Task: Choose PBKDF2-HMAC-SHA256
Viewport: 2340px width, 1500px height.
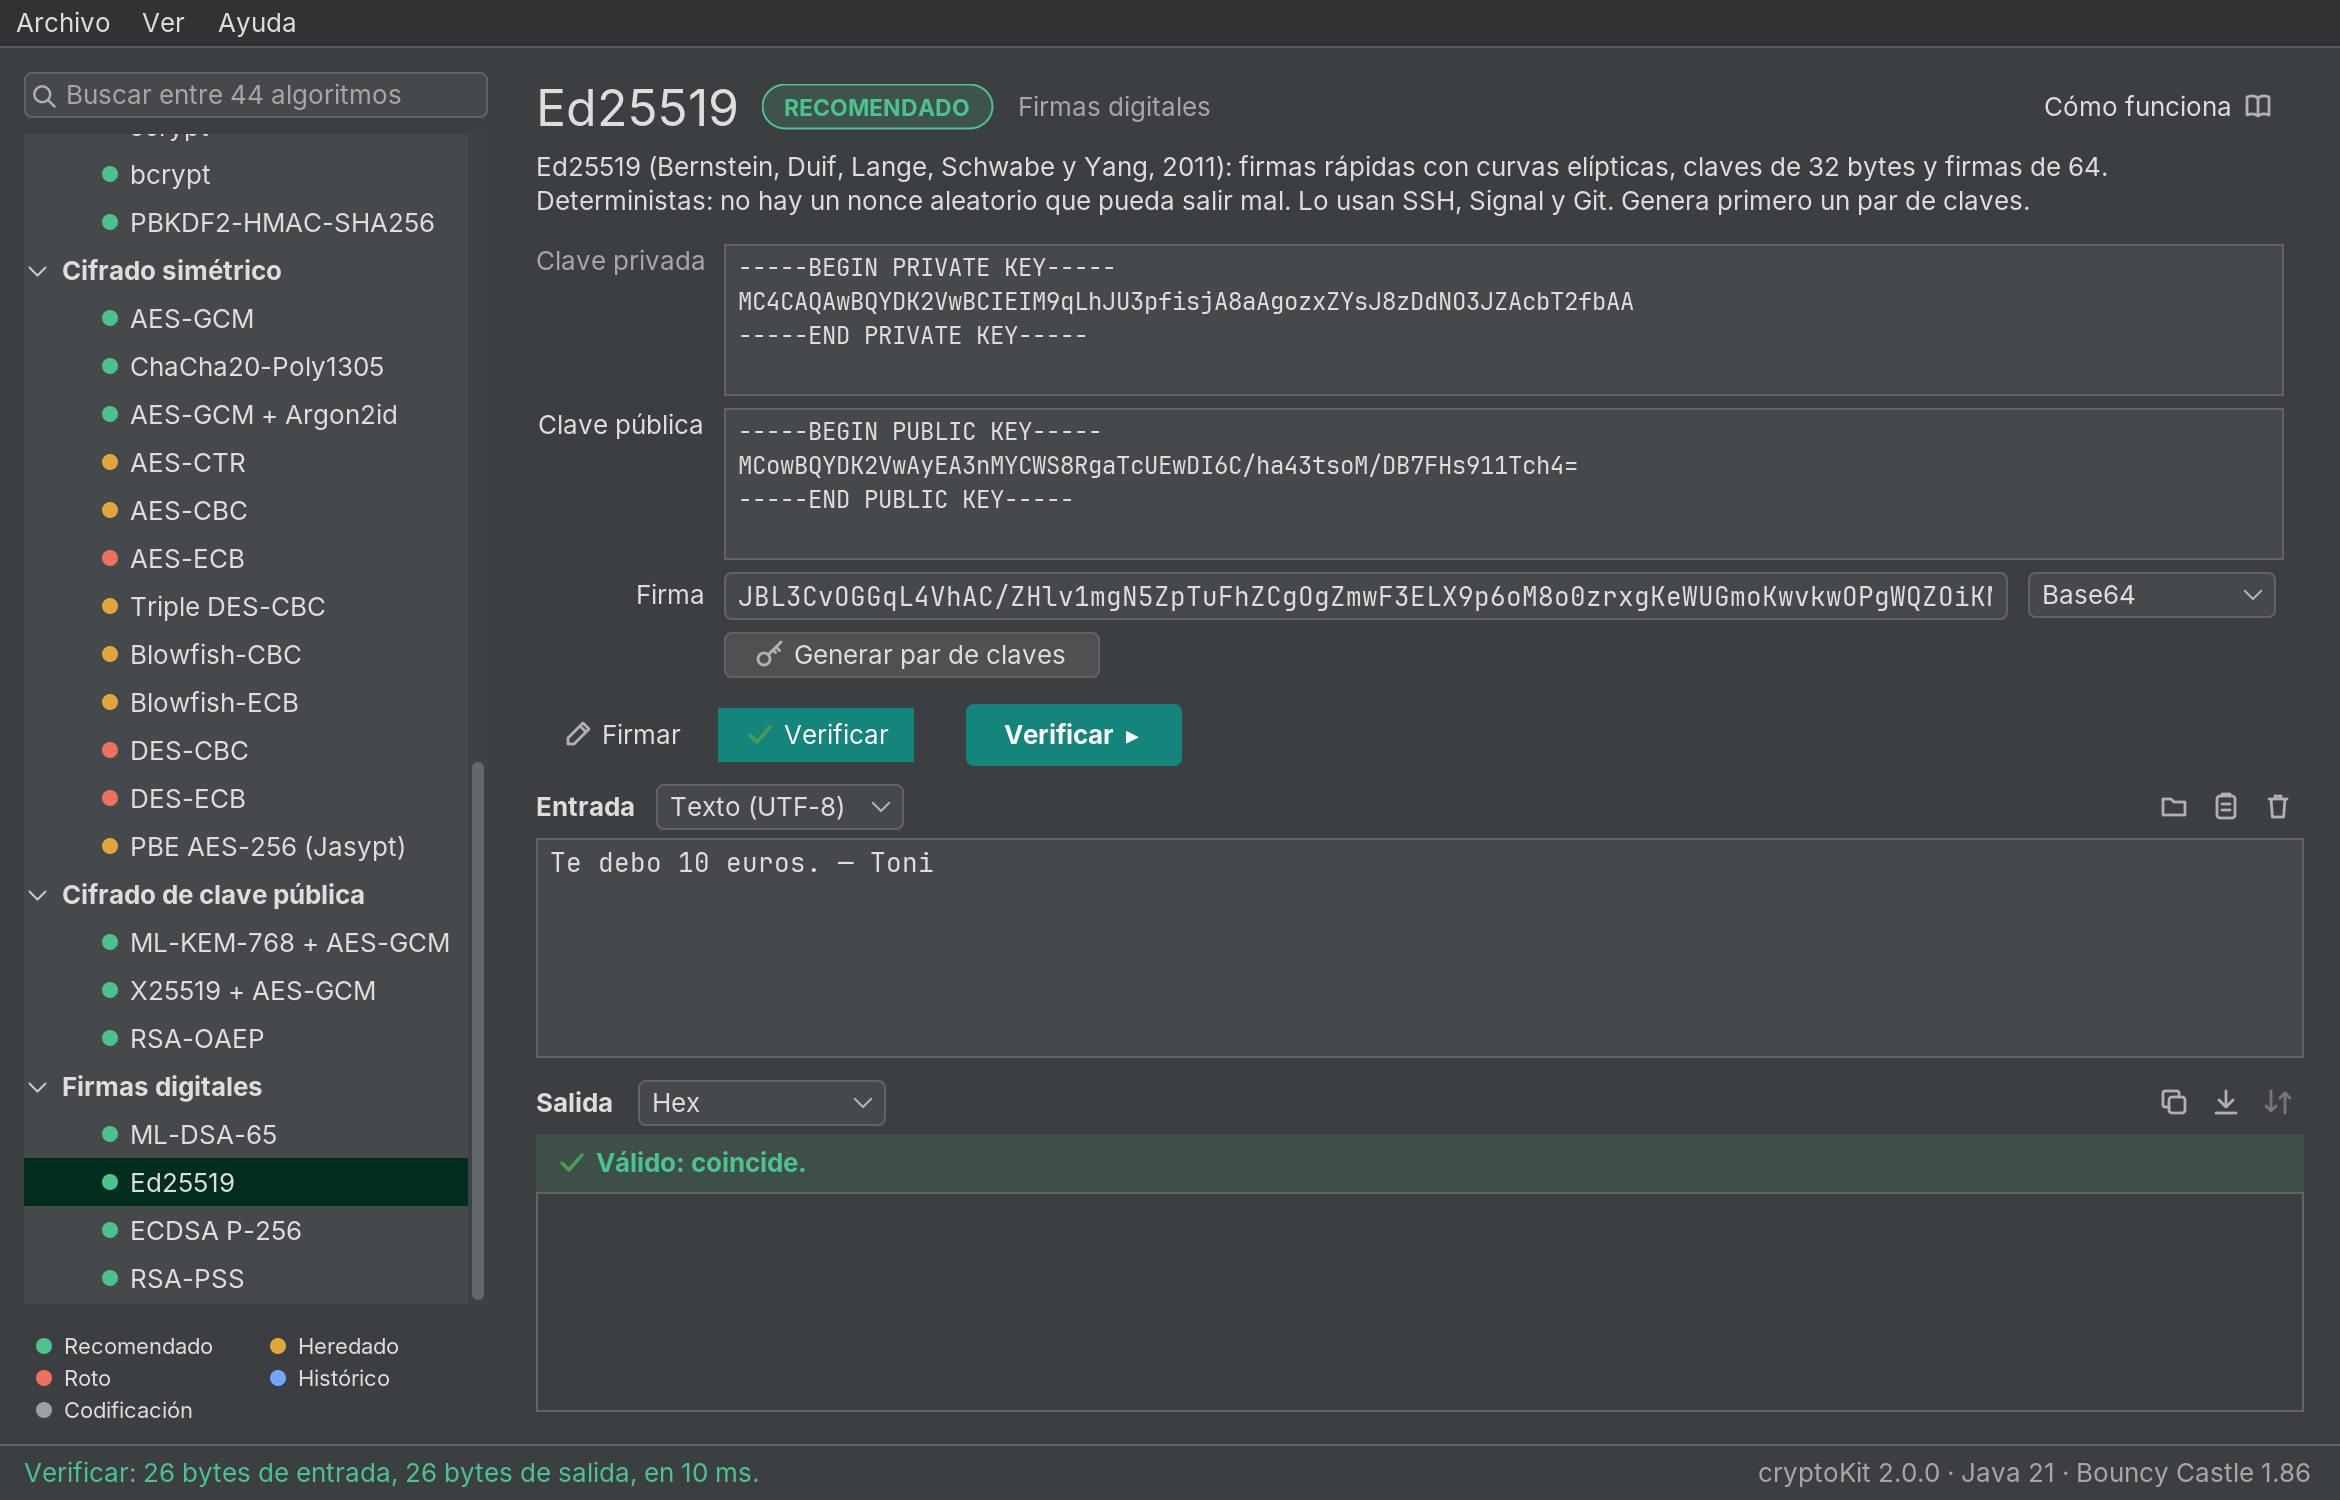Action: coord(246,223)
